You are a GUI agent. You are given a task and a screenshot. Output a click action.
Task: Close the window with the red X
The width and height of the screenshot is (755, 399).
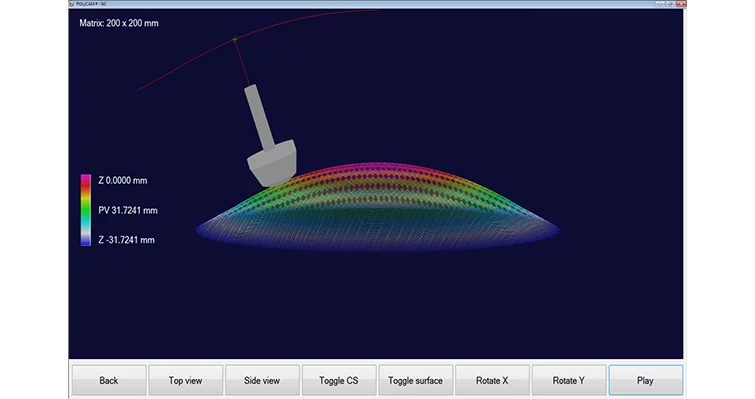click(x=680, y=4)
